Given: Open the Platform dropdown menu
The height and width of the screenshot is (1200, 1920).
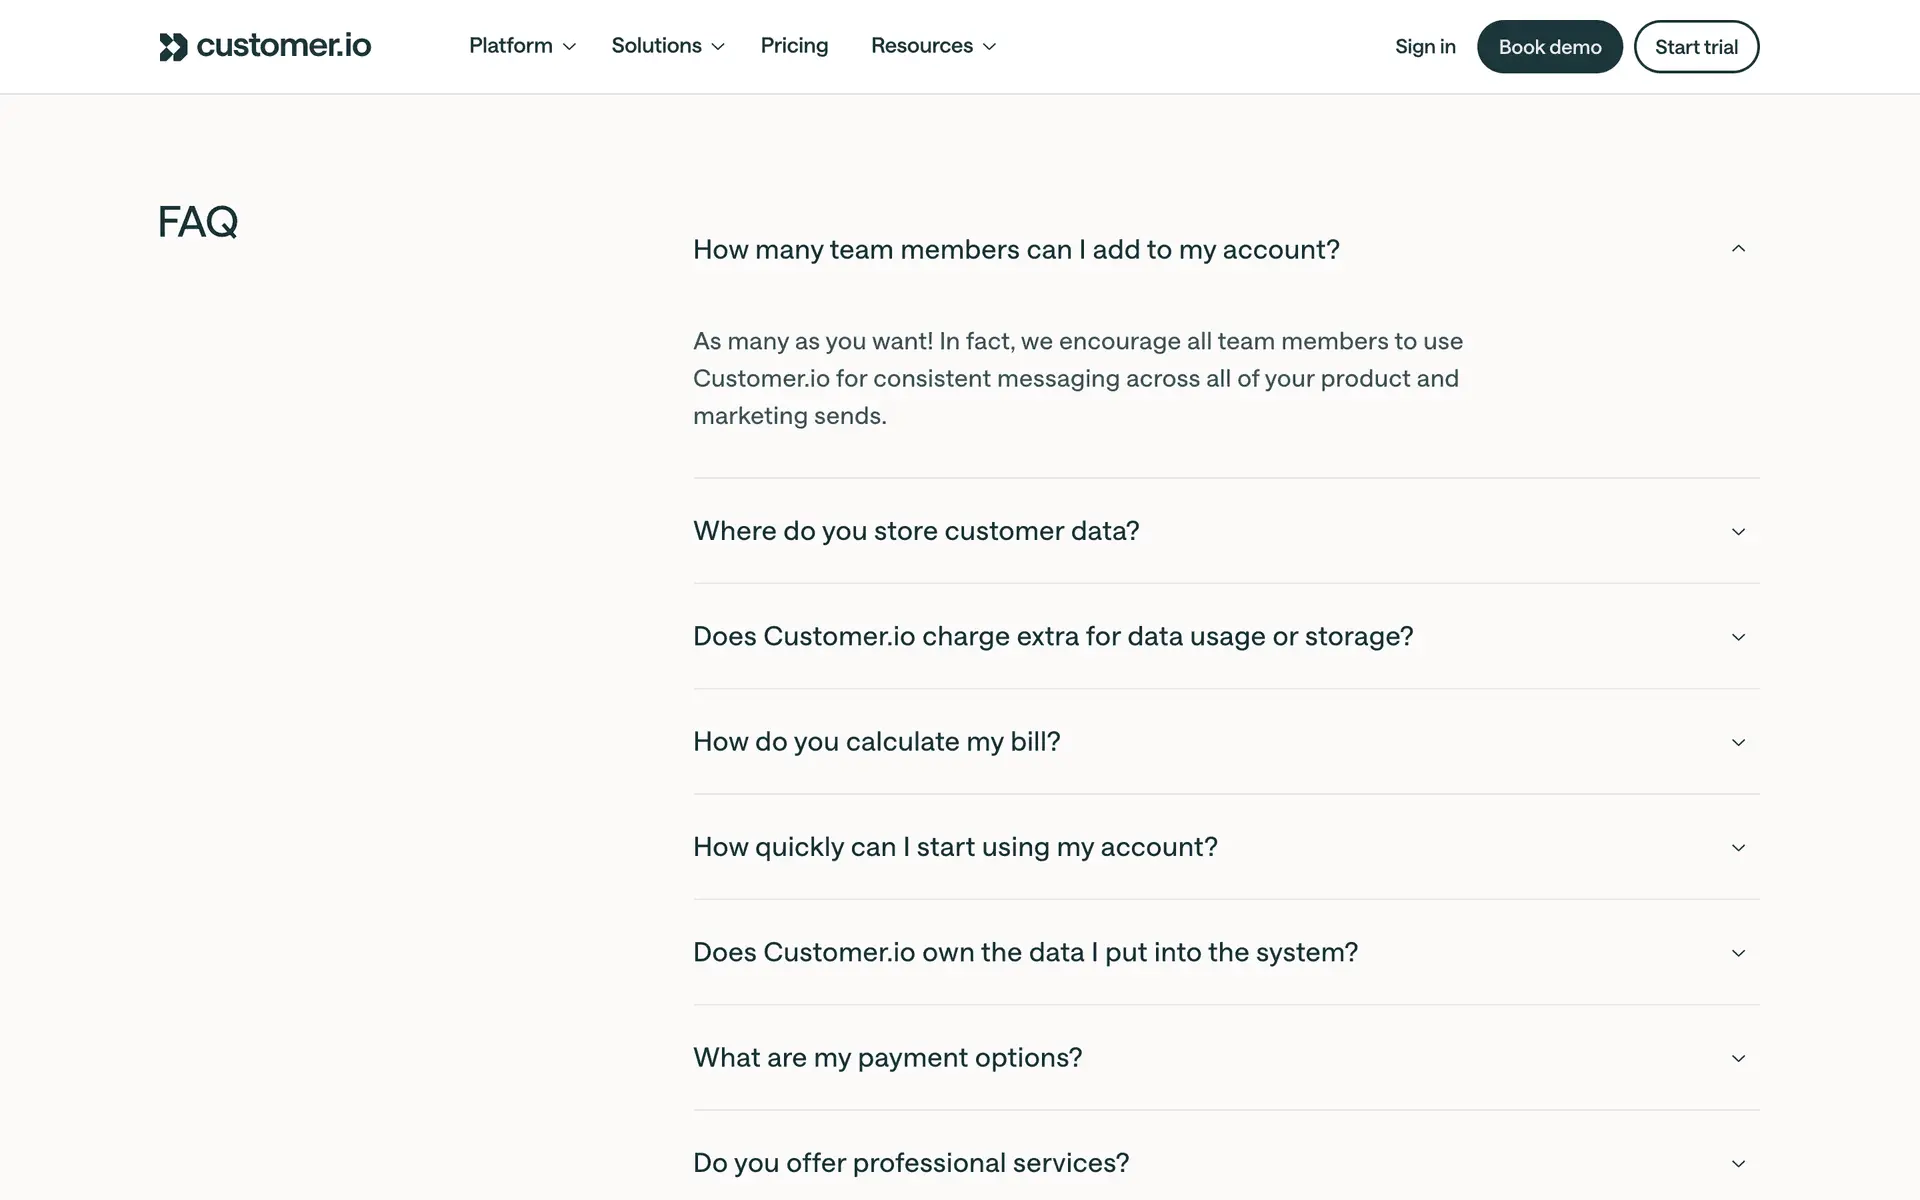Looking at the screenshot, I should tap(522, 46).
